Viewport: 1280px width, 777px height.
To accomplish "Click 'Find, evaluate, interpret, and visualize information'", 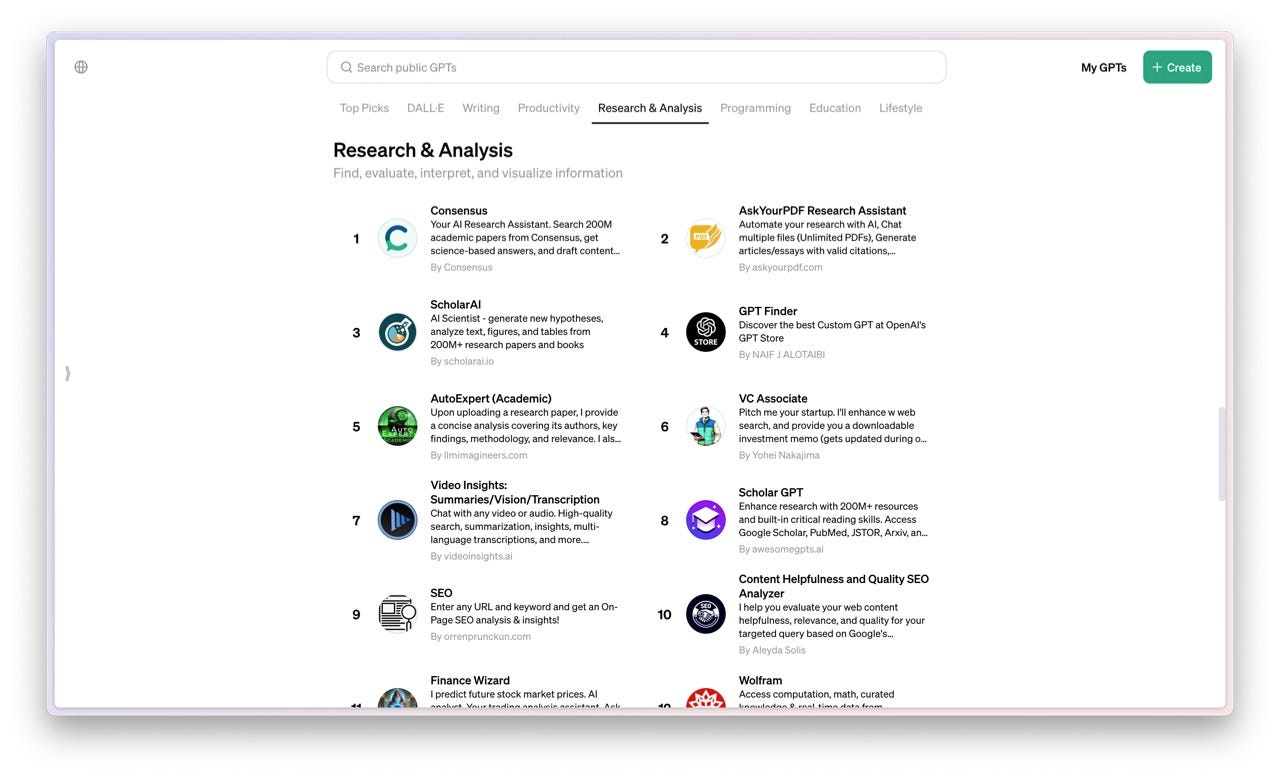I will point(478,173).
